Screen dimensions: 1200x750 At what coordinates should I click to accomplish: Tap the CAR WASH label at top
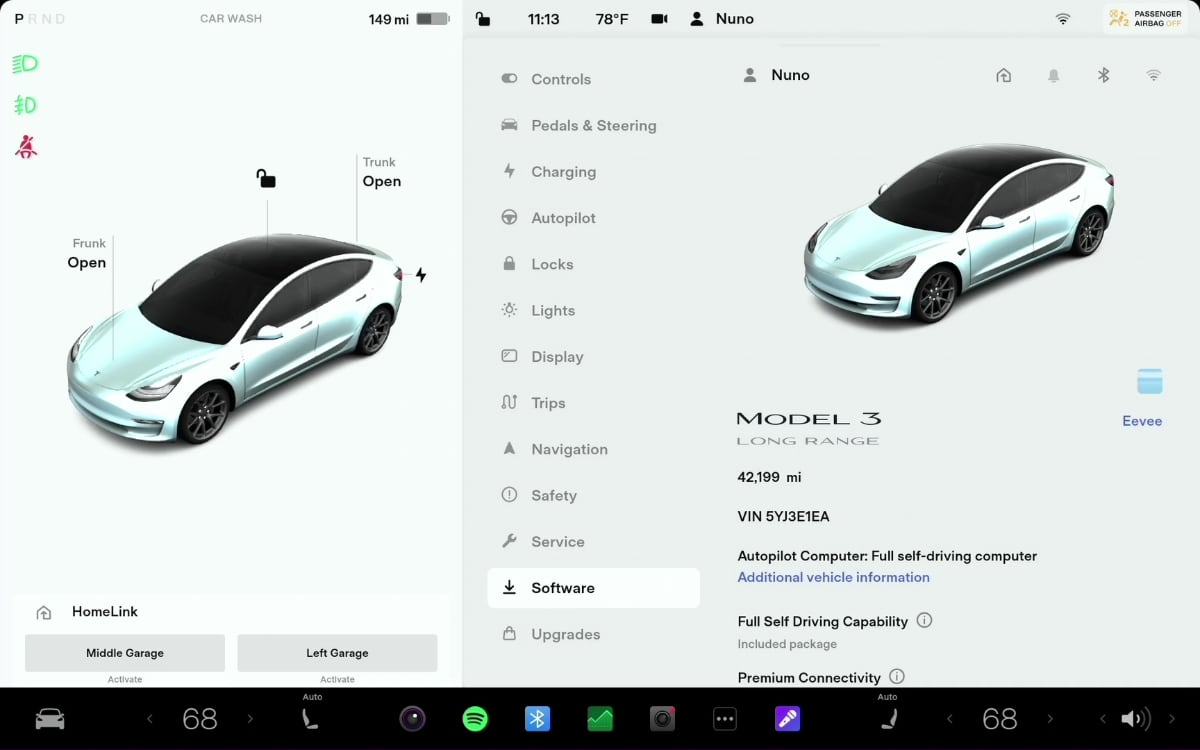[x=231, y=18]
